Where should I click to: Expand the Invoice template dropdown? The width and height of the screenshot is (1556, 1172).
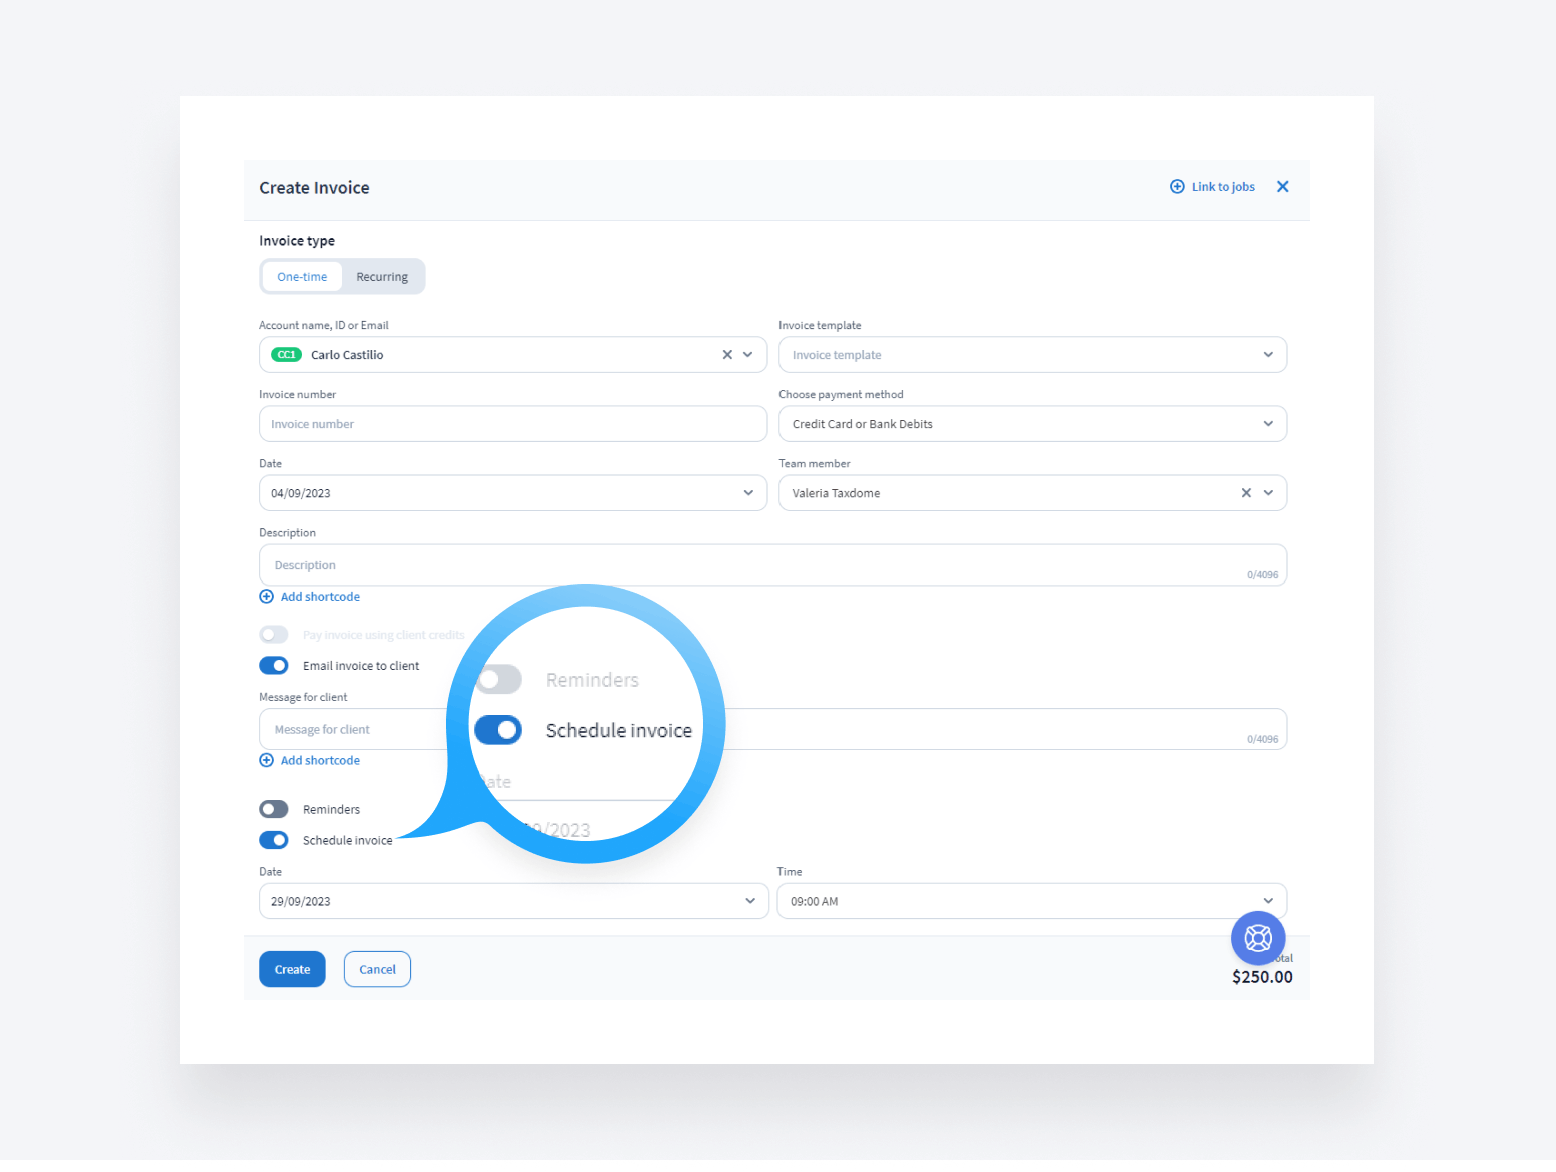click(1267, 355)
